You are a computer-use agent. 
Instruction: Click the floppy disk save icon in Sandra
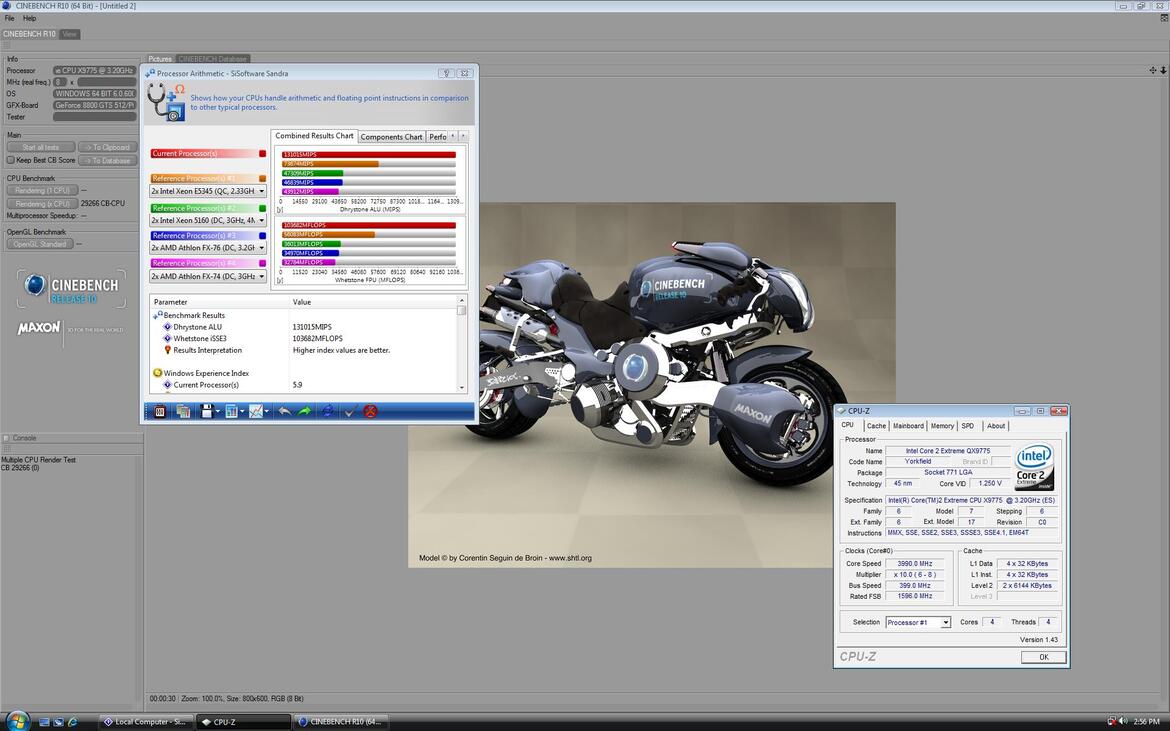tap(207, 411)
